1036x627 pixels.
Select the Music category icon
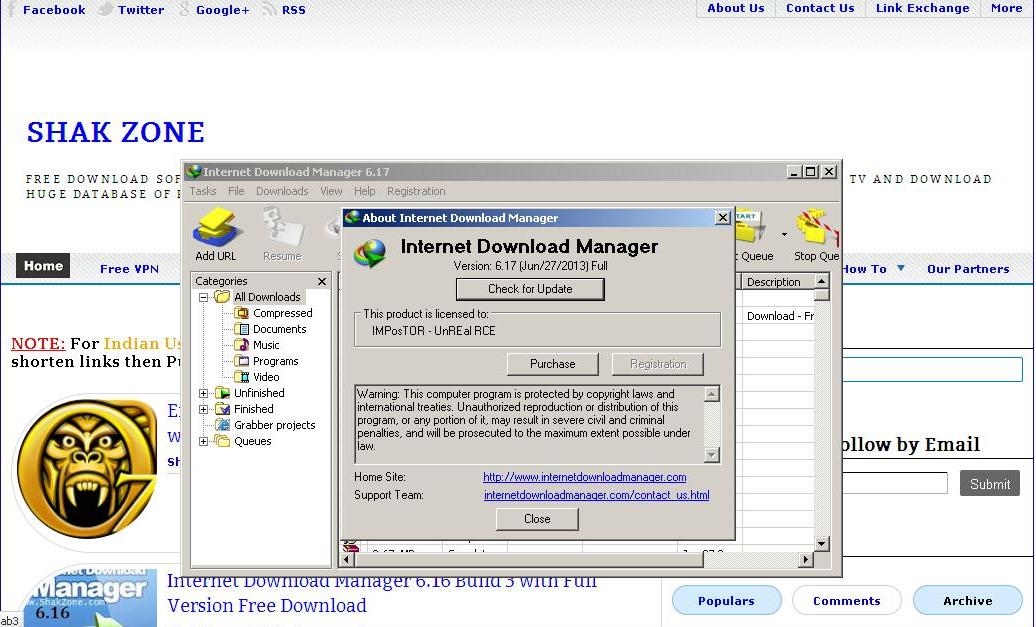pos(242,345)
